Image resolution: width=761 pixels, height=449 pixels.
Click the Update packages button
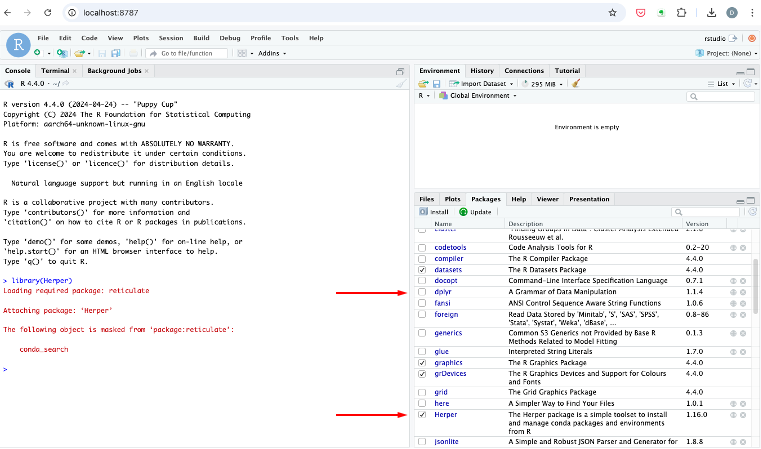click(x=475, y=212)
